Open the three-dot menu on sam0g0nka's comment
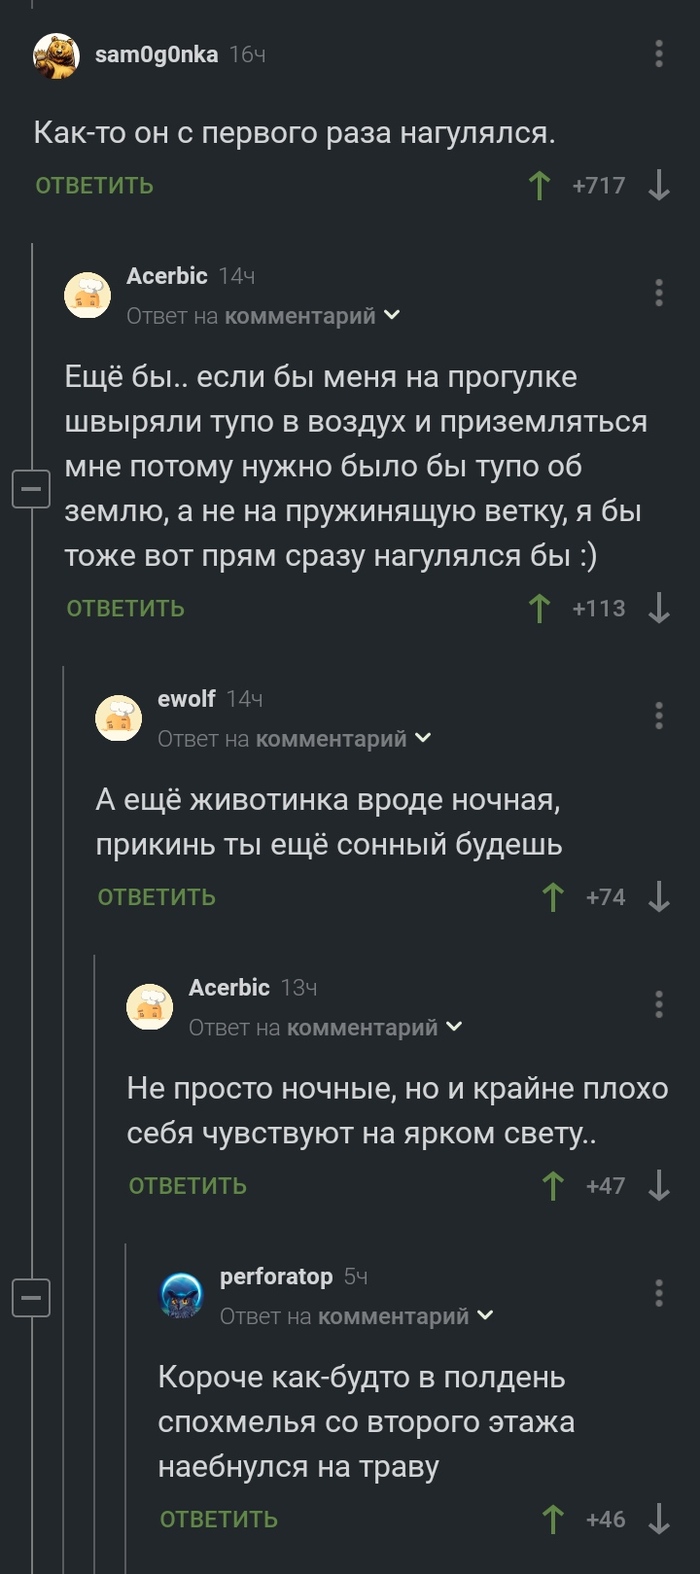The width and height of the screenshot is (700, 1574). (x=659, y=55)
